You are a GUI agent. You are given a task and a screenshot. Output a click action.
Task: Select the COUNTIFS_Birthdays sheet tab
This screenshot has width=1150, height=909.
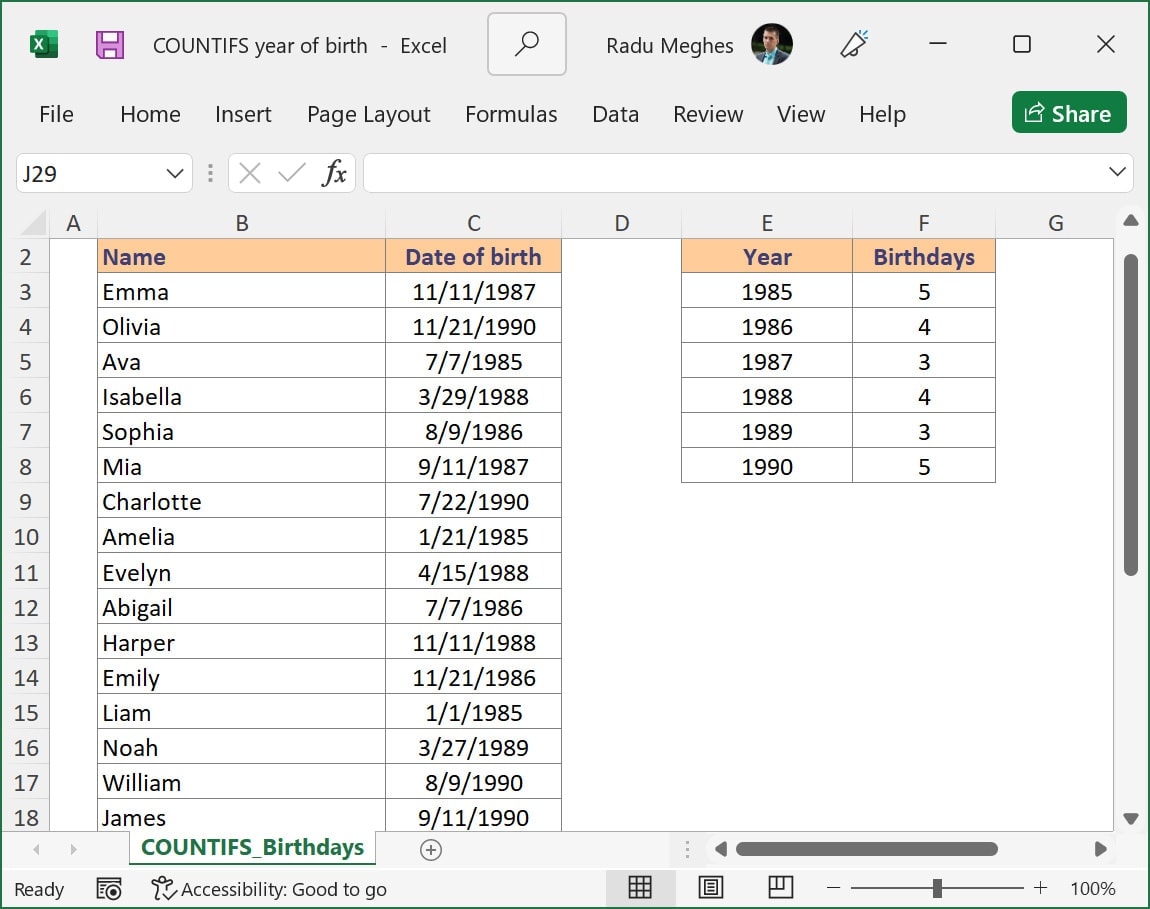[252, 847]
